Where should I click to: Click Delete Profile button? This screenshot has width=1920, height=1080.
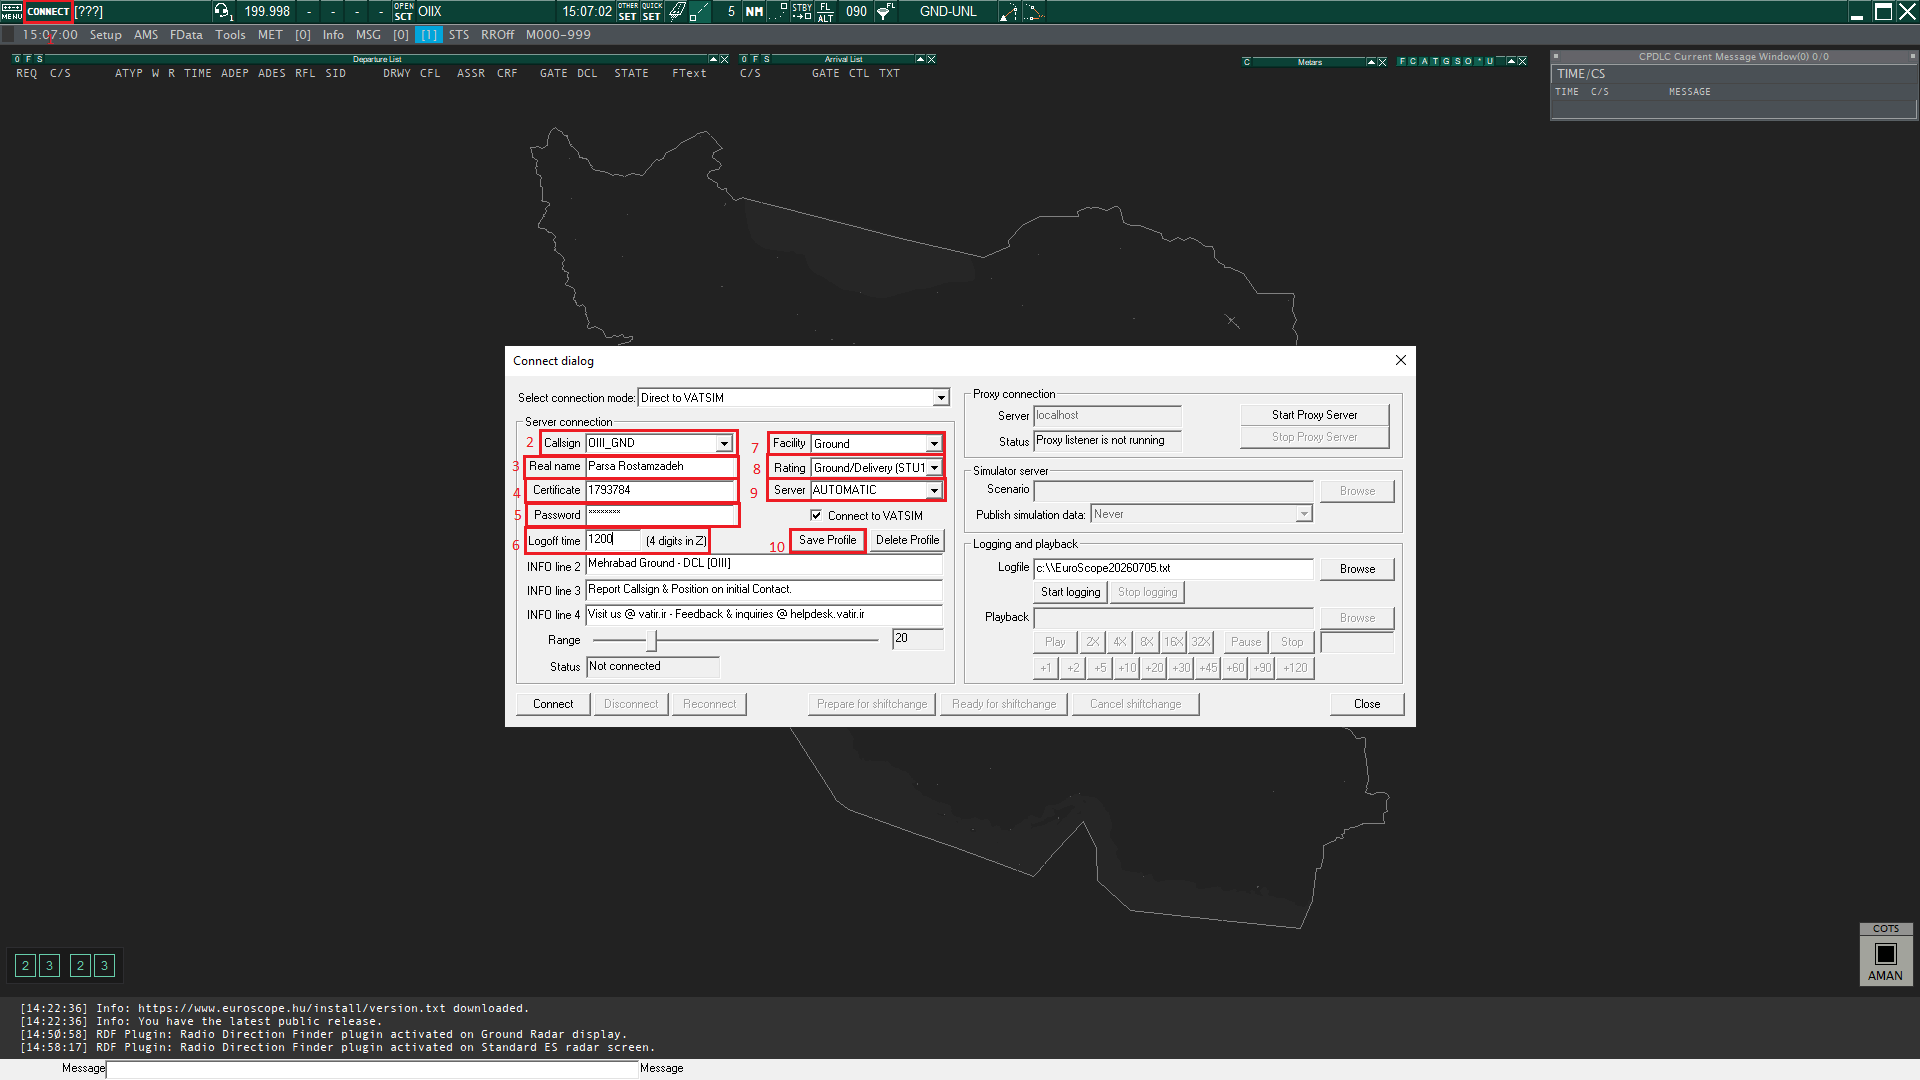click(907, 540)
